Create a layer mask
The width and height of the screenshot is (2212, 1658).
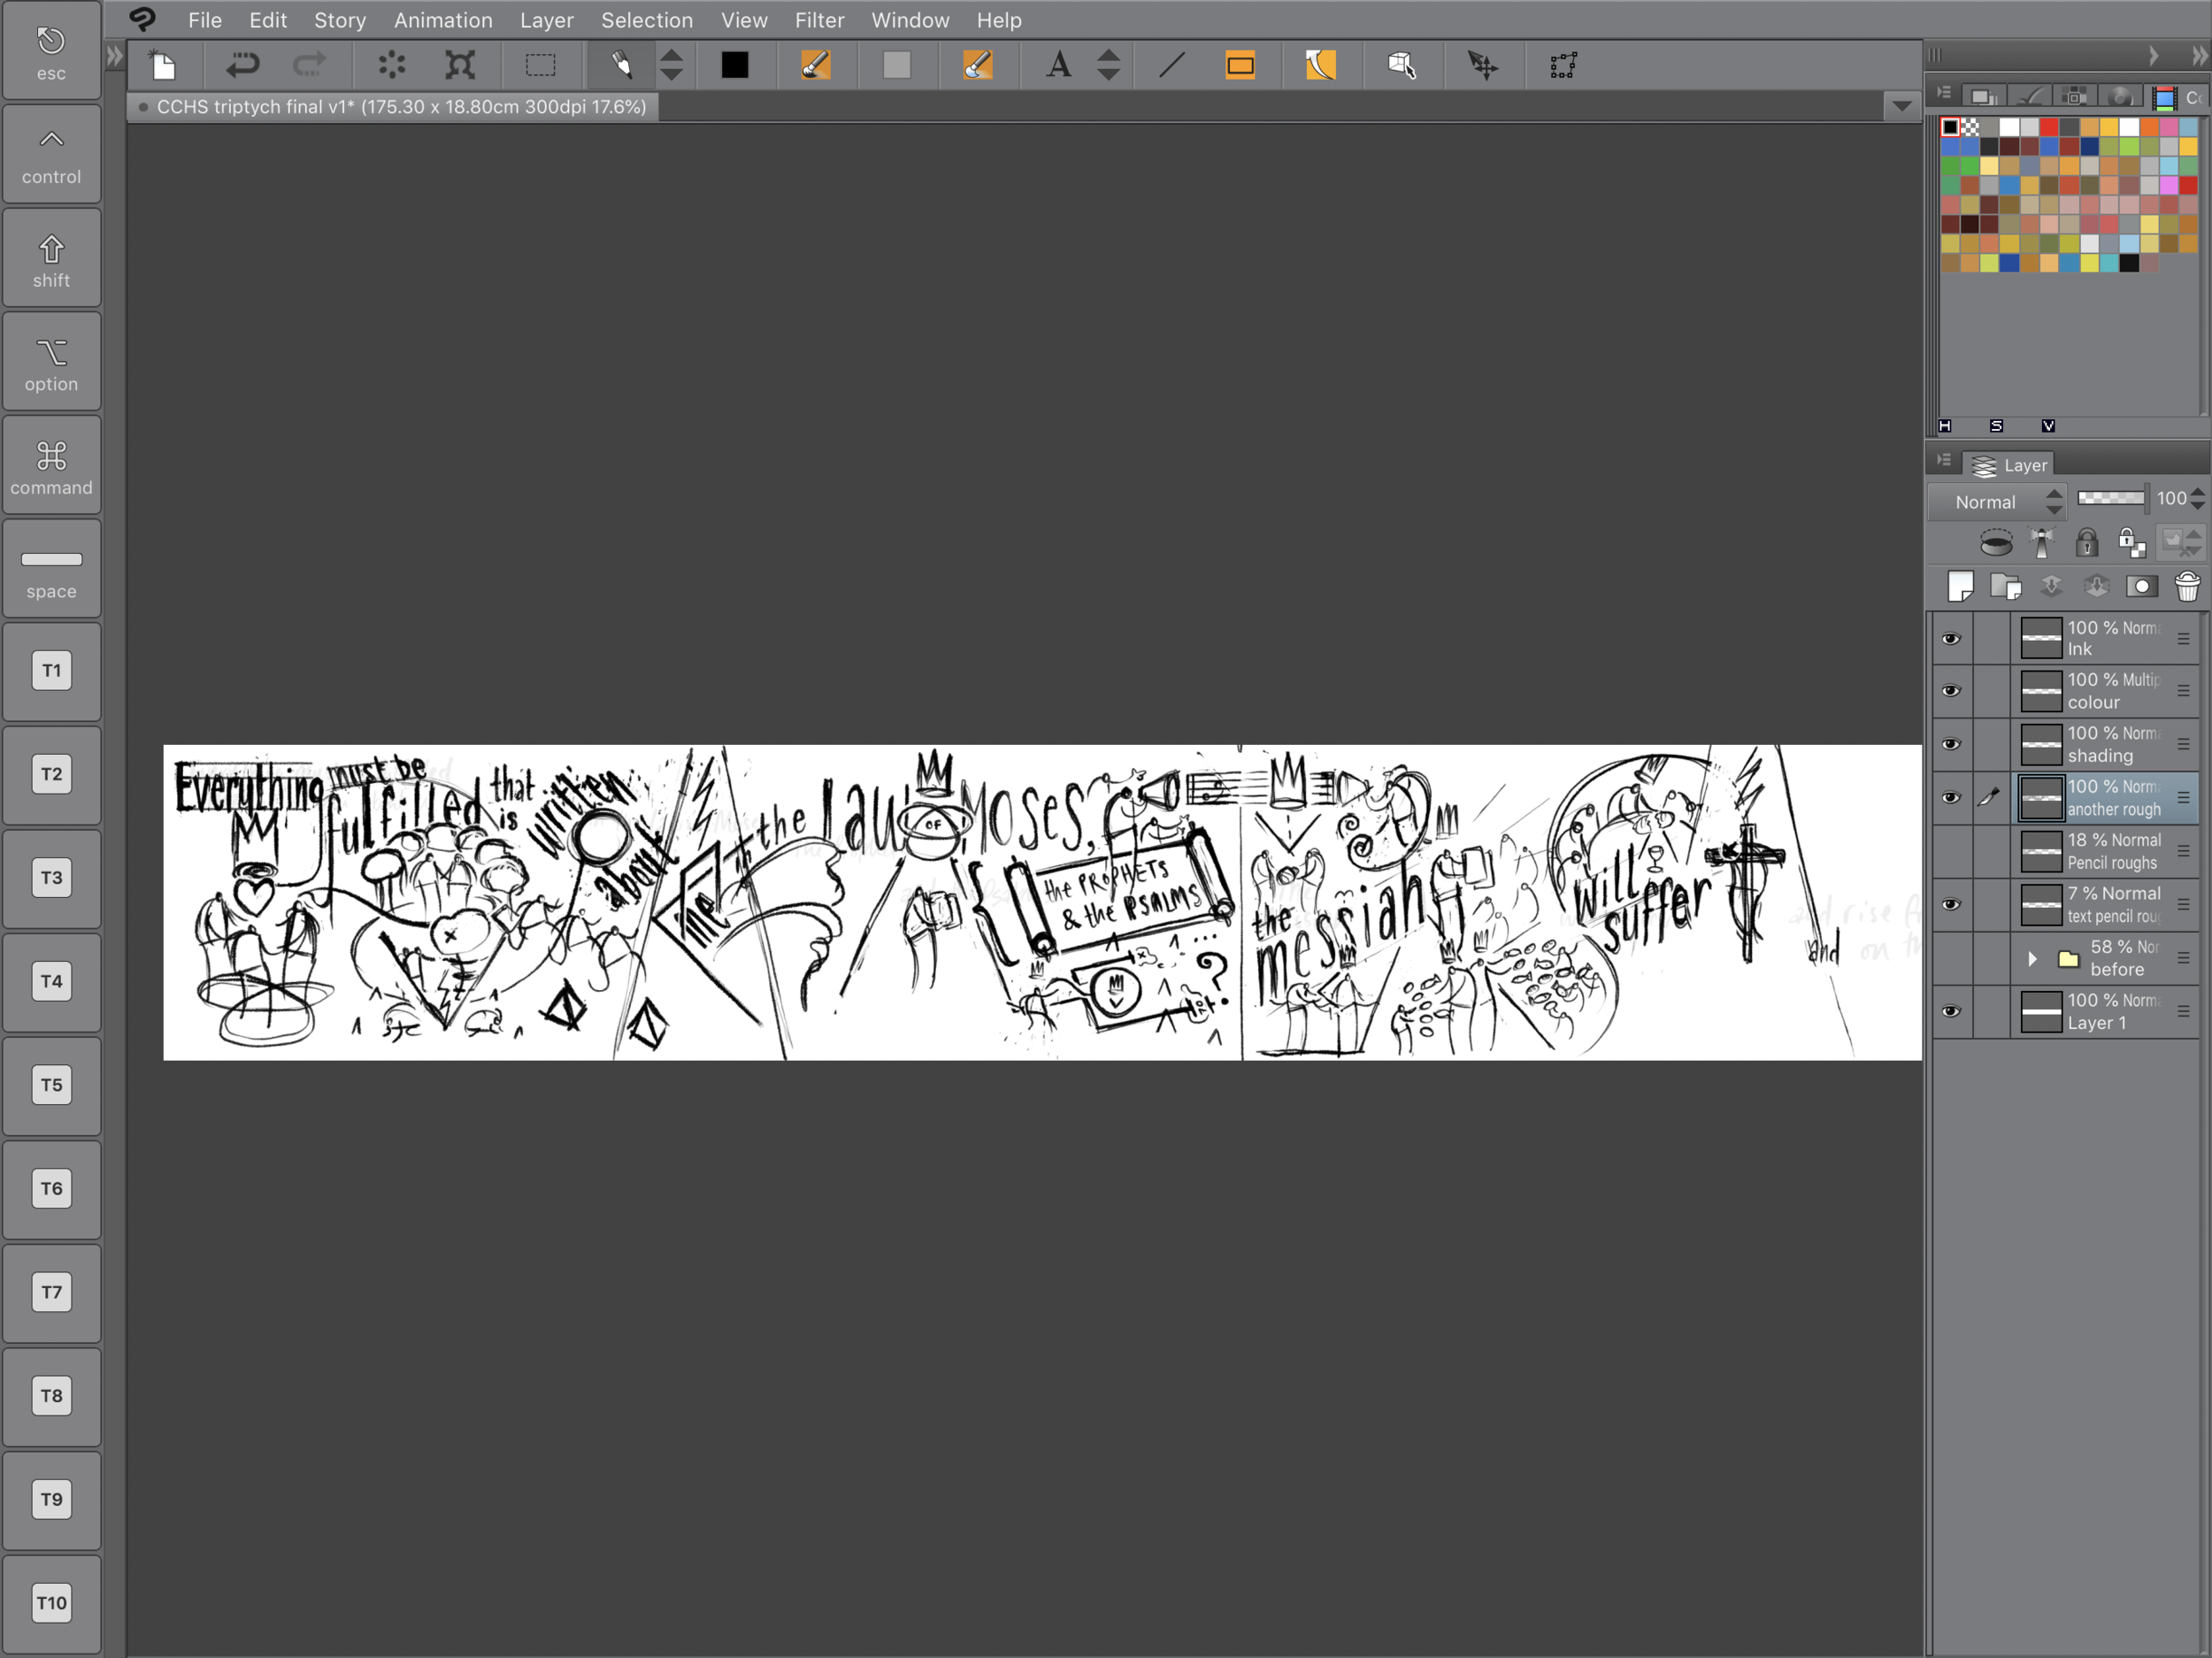(x=2142, y=587)
